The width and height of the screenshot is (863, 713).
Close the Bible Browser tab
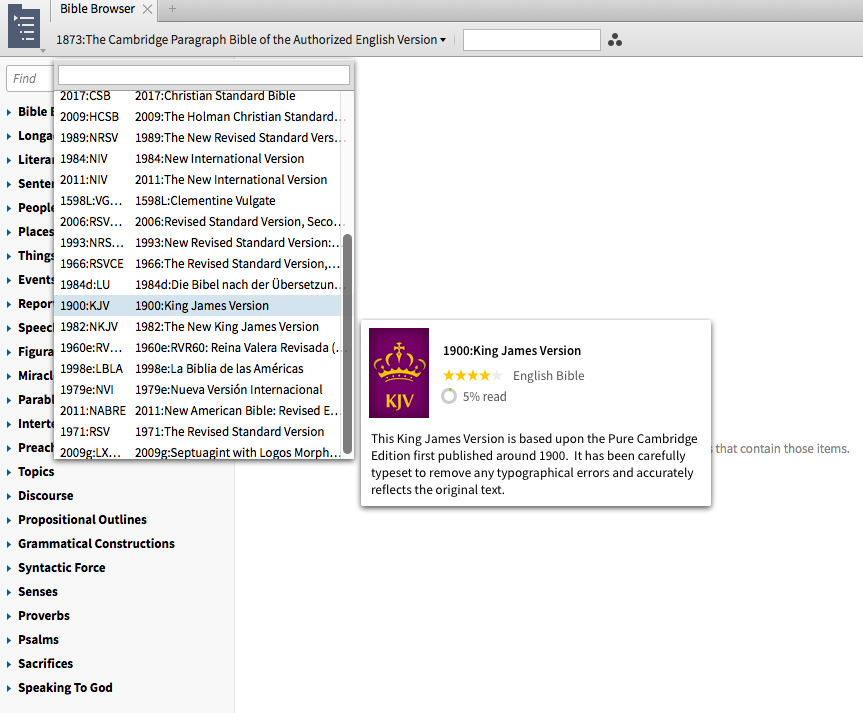click(x=147, y=9)
